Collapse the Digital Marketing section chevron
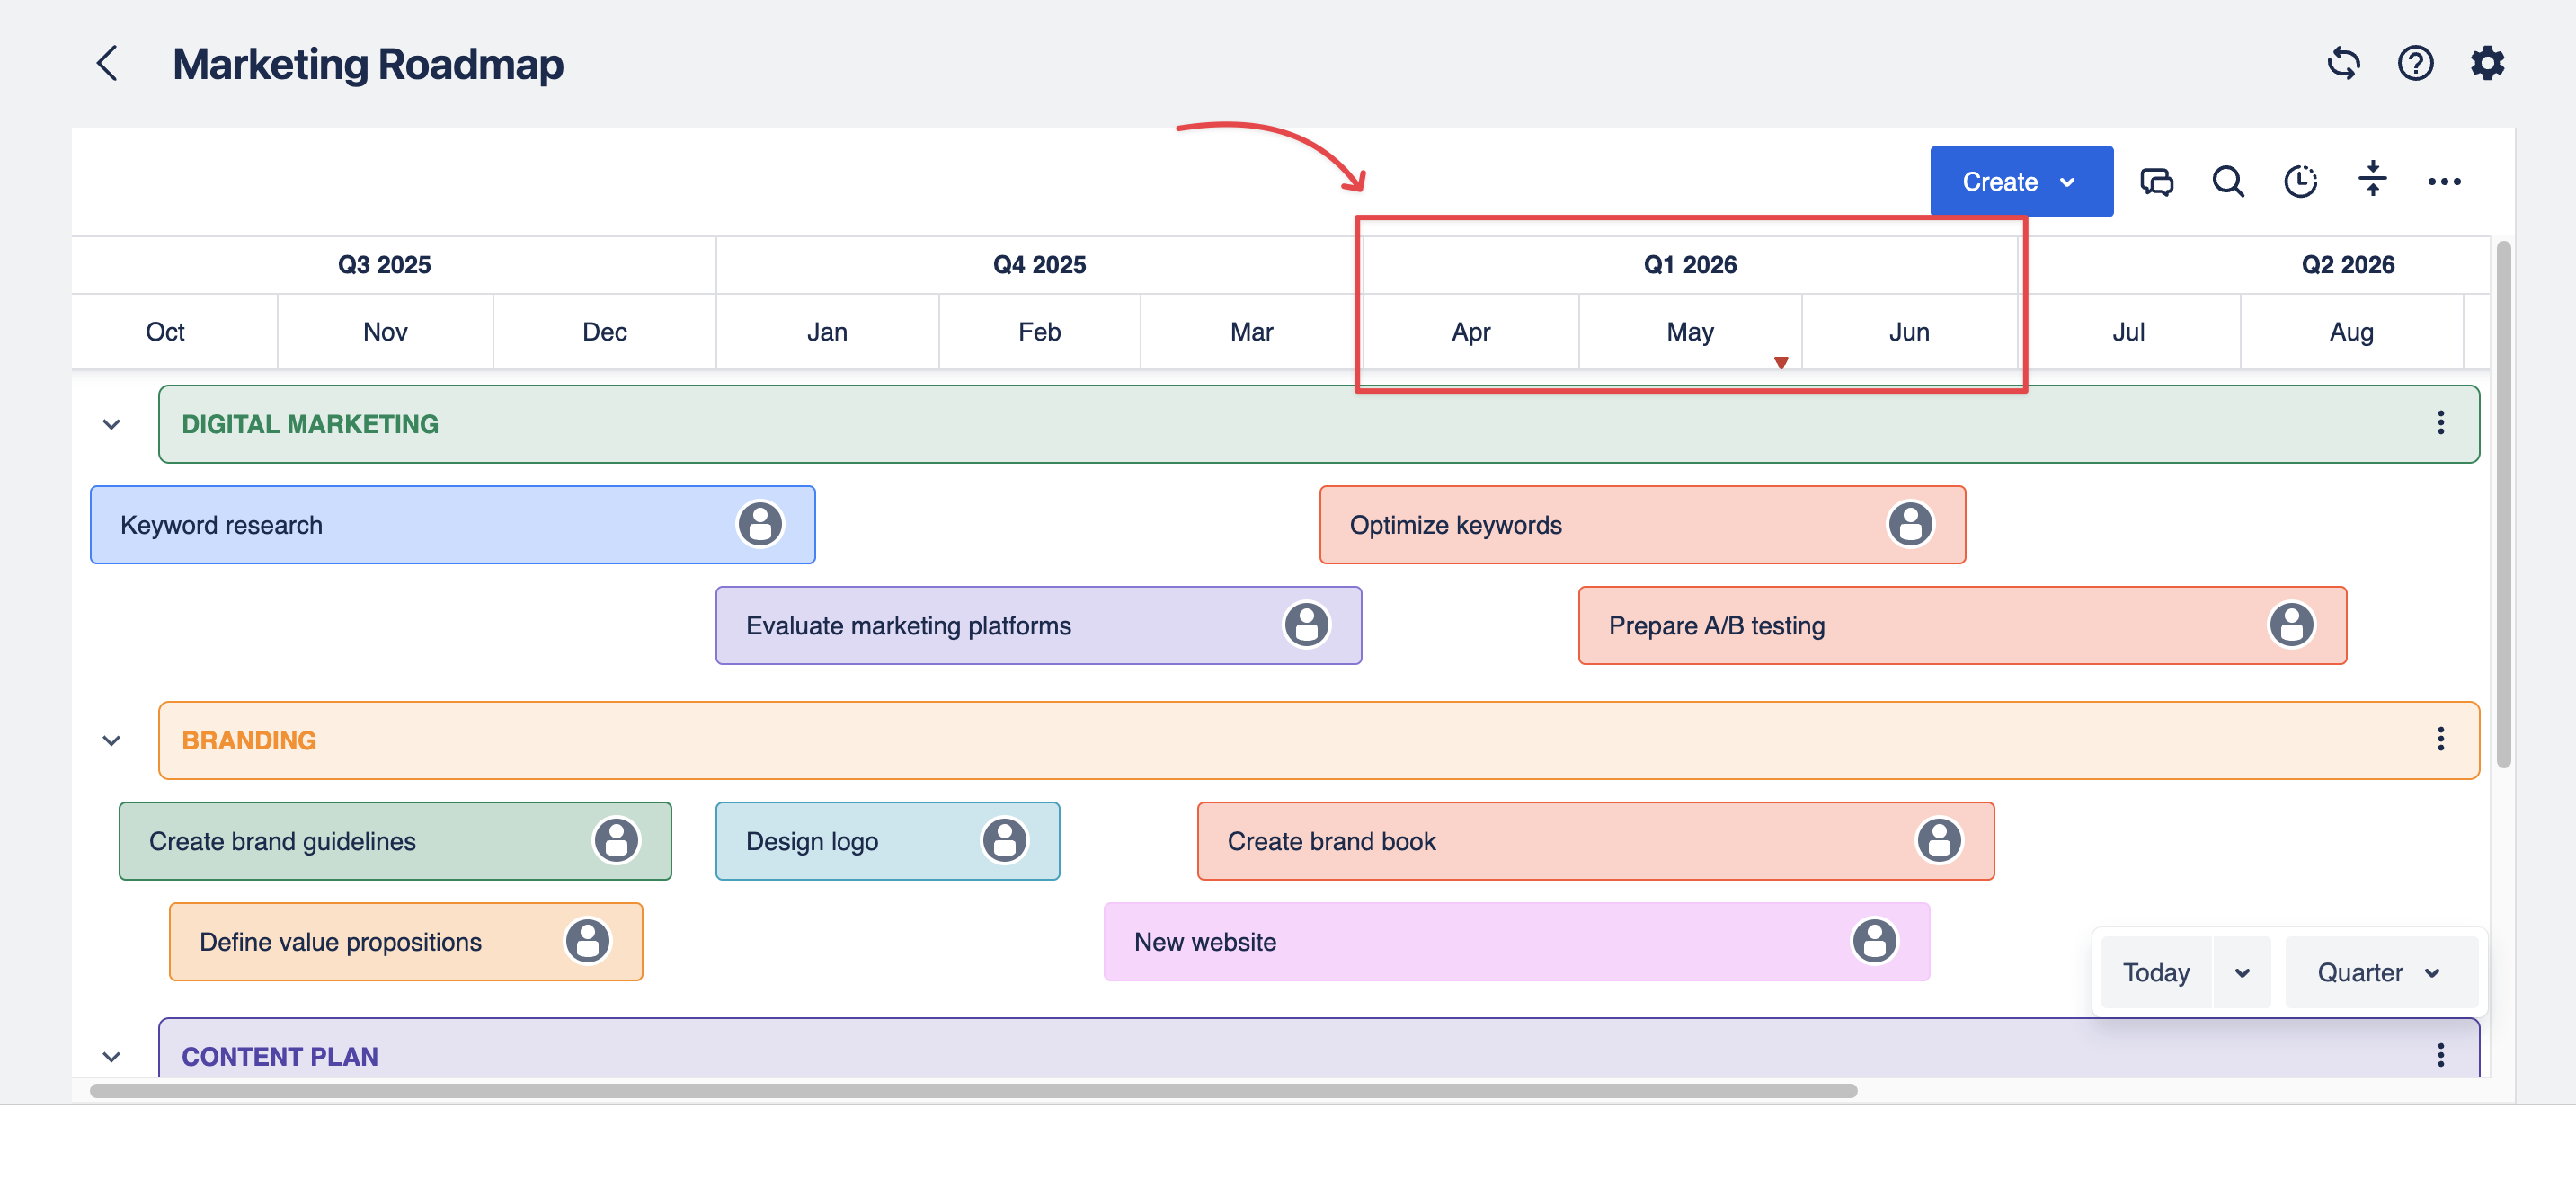The width and height of the screenshot is (2576, 1188). pos(111,425)
